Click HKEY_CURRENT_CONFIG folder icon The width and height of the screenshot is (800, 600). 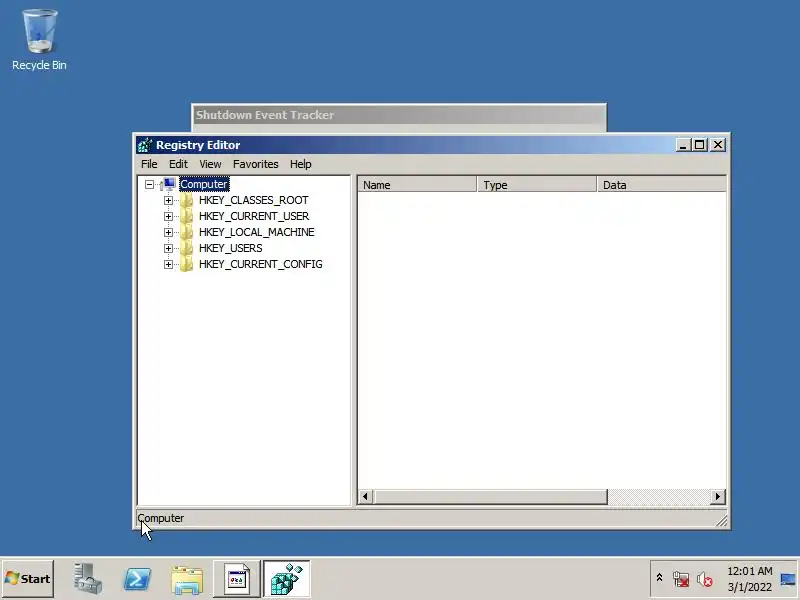[186, 264]
